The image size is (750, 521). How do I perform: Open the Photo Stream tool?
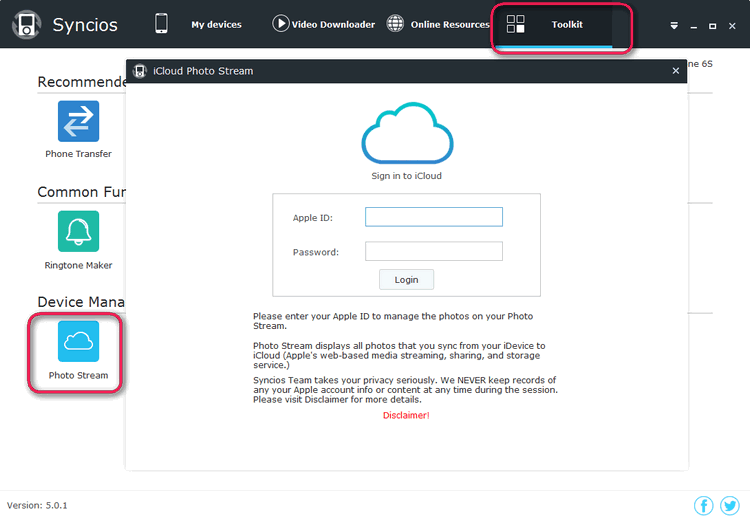tap(78, 341)
